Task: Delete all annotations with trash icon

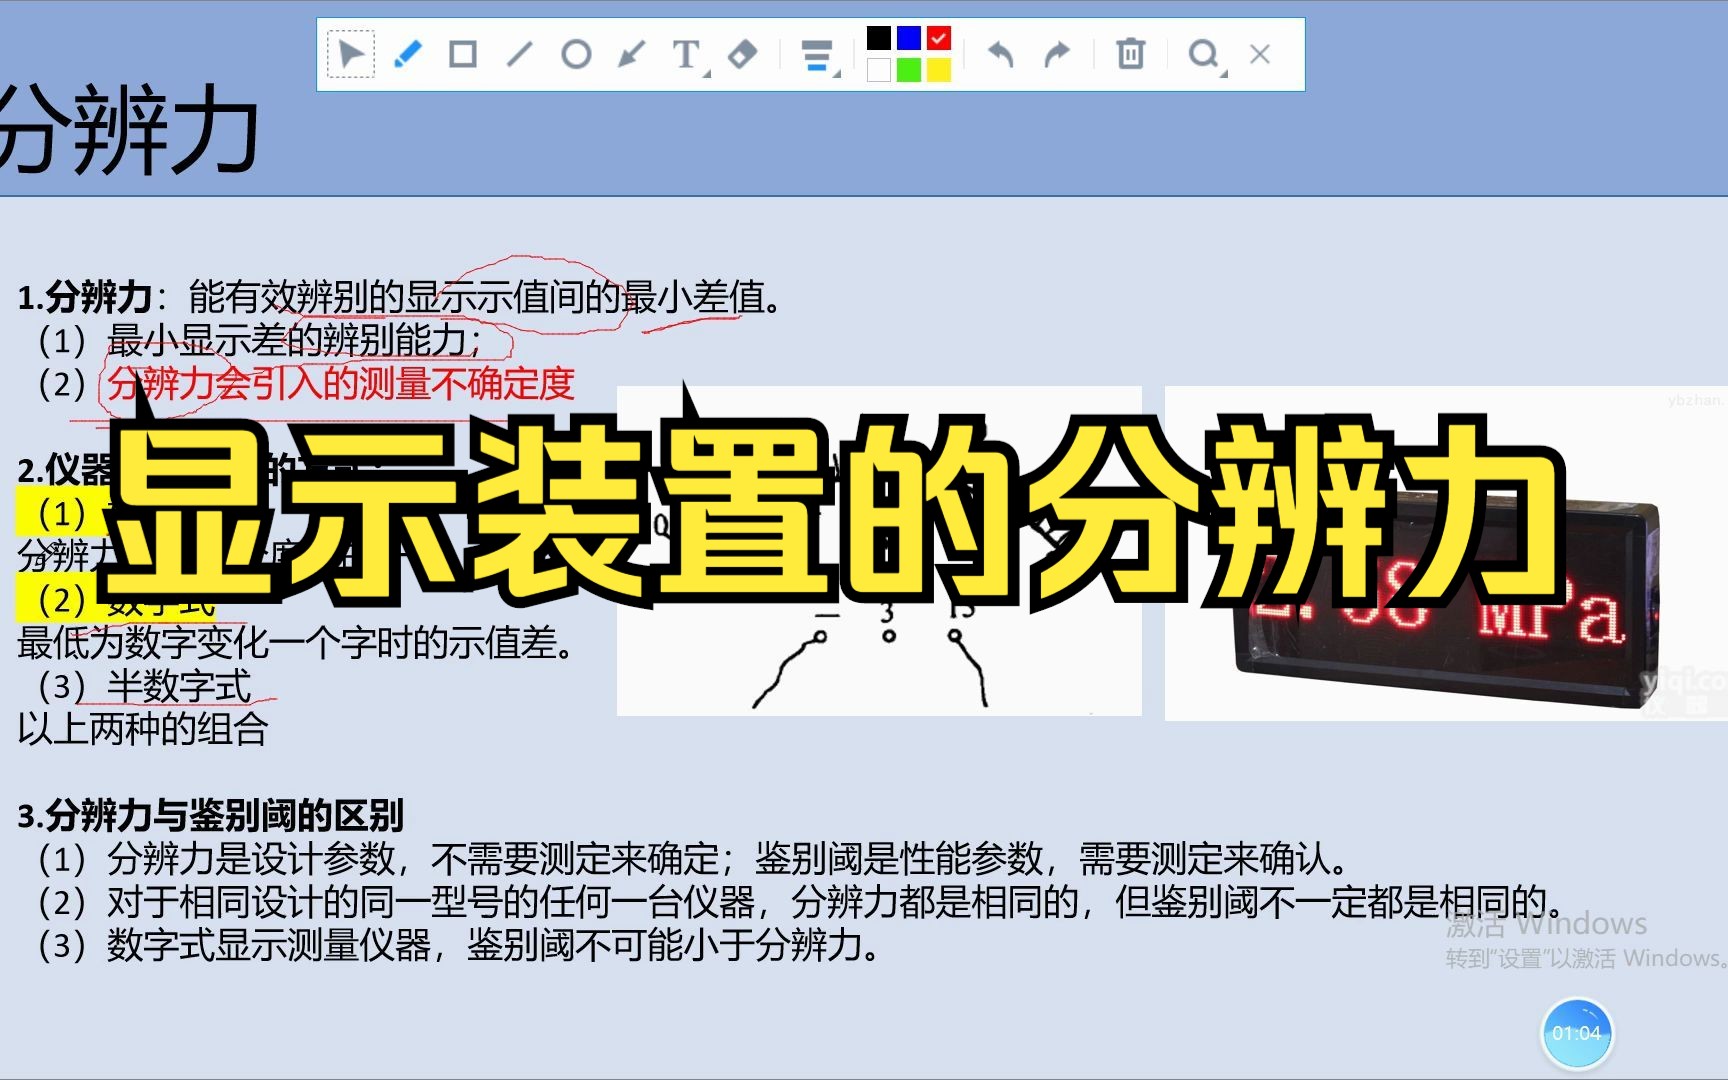Action: (1130, 54)
